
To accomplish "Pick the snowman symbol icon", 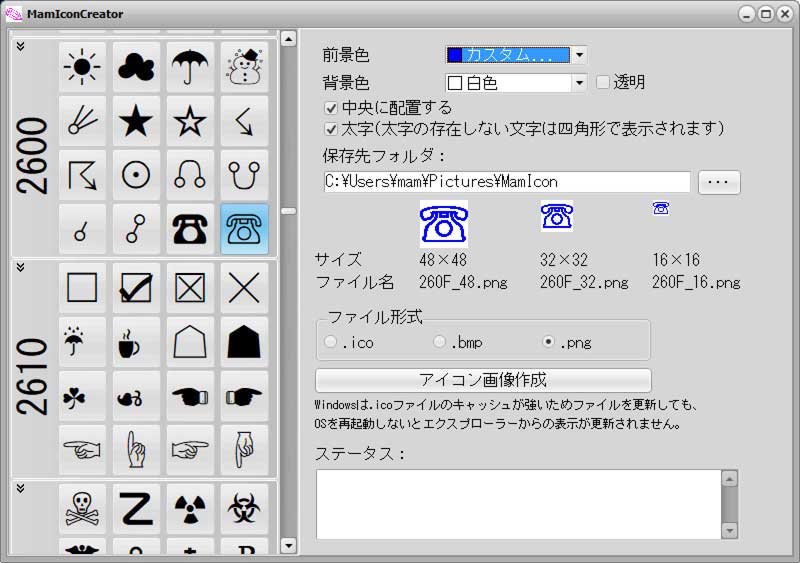I will click(244, 67).
